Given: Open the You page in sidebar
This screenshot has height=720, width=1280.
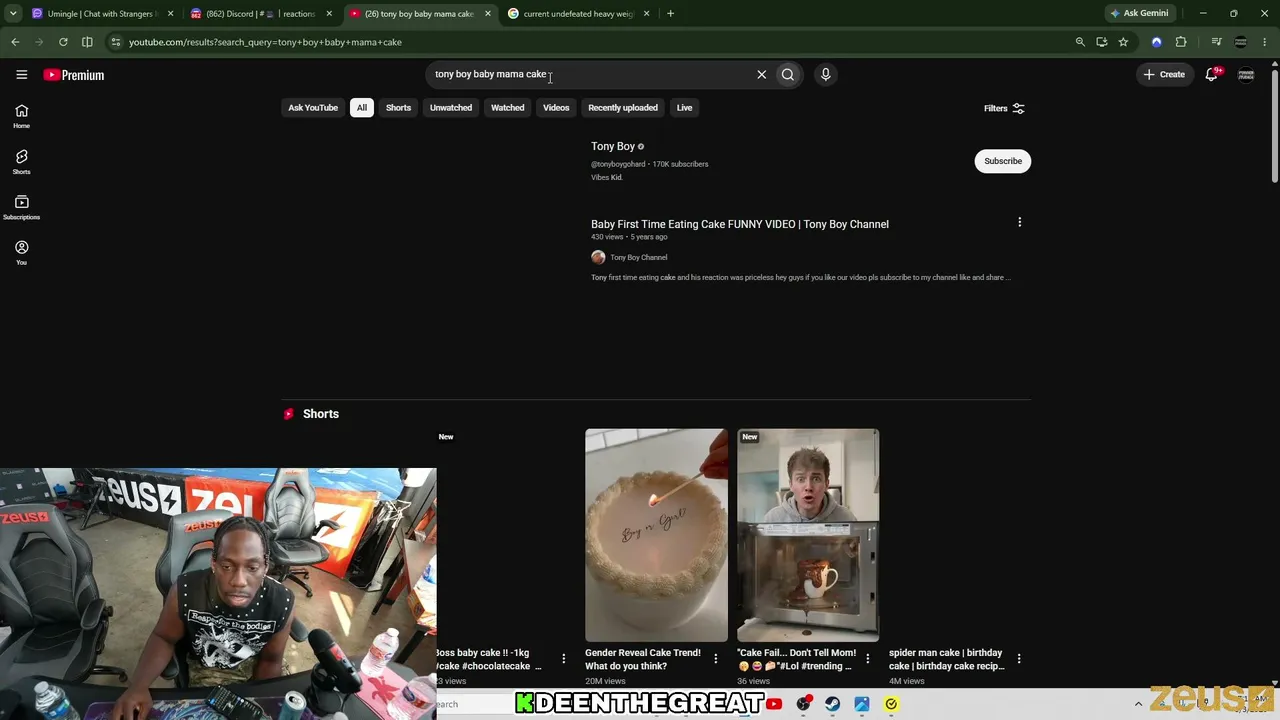Looking at the screenshot, I should pyautogui.click(x=21, y=252).
